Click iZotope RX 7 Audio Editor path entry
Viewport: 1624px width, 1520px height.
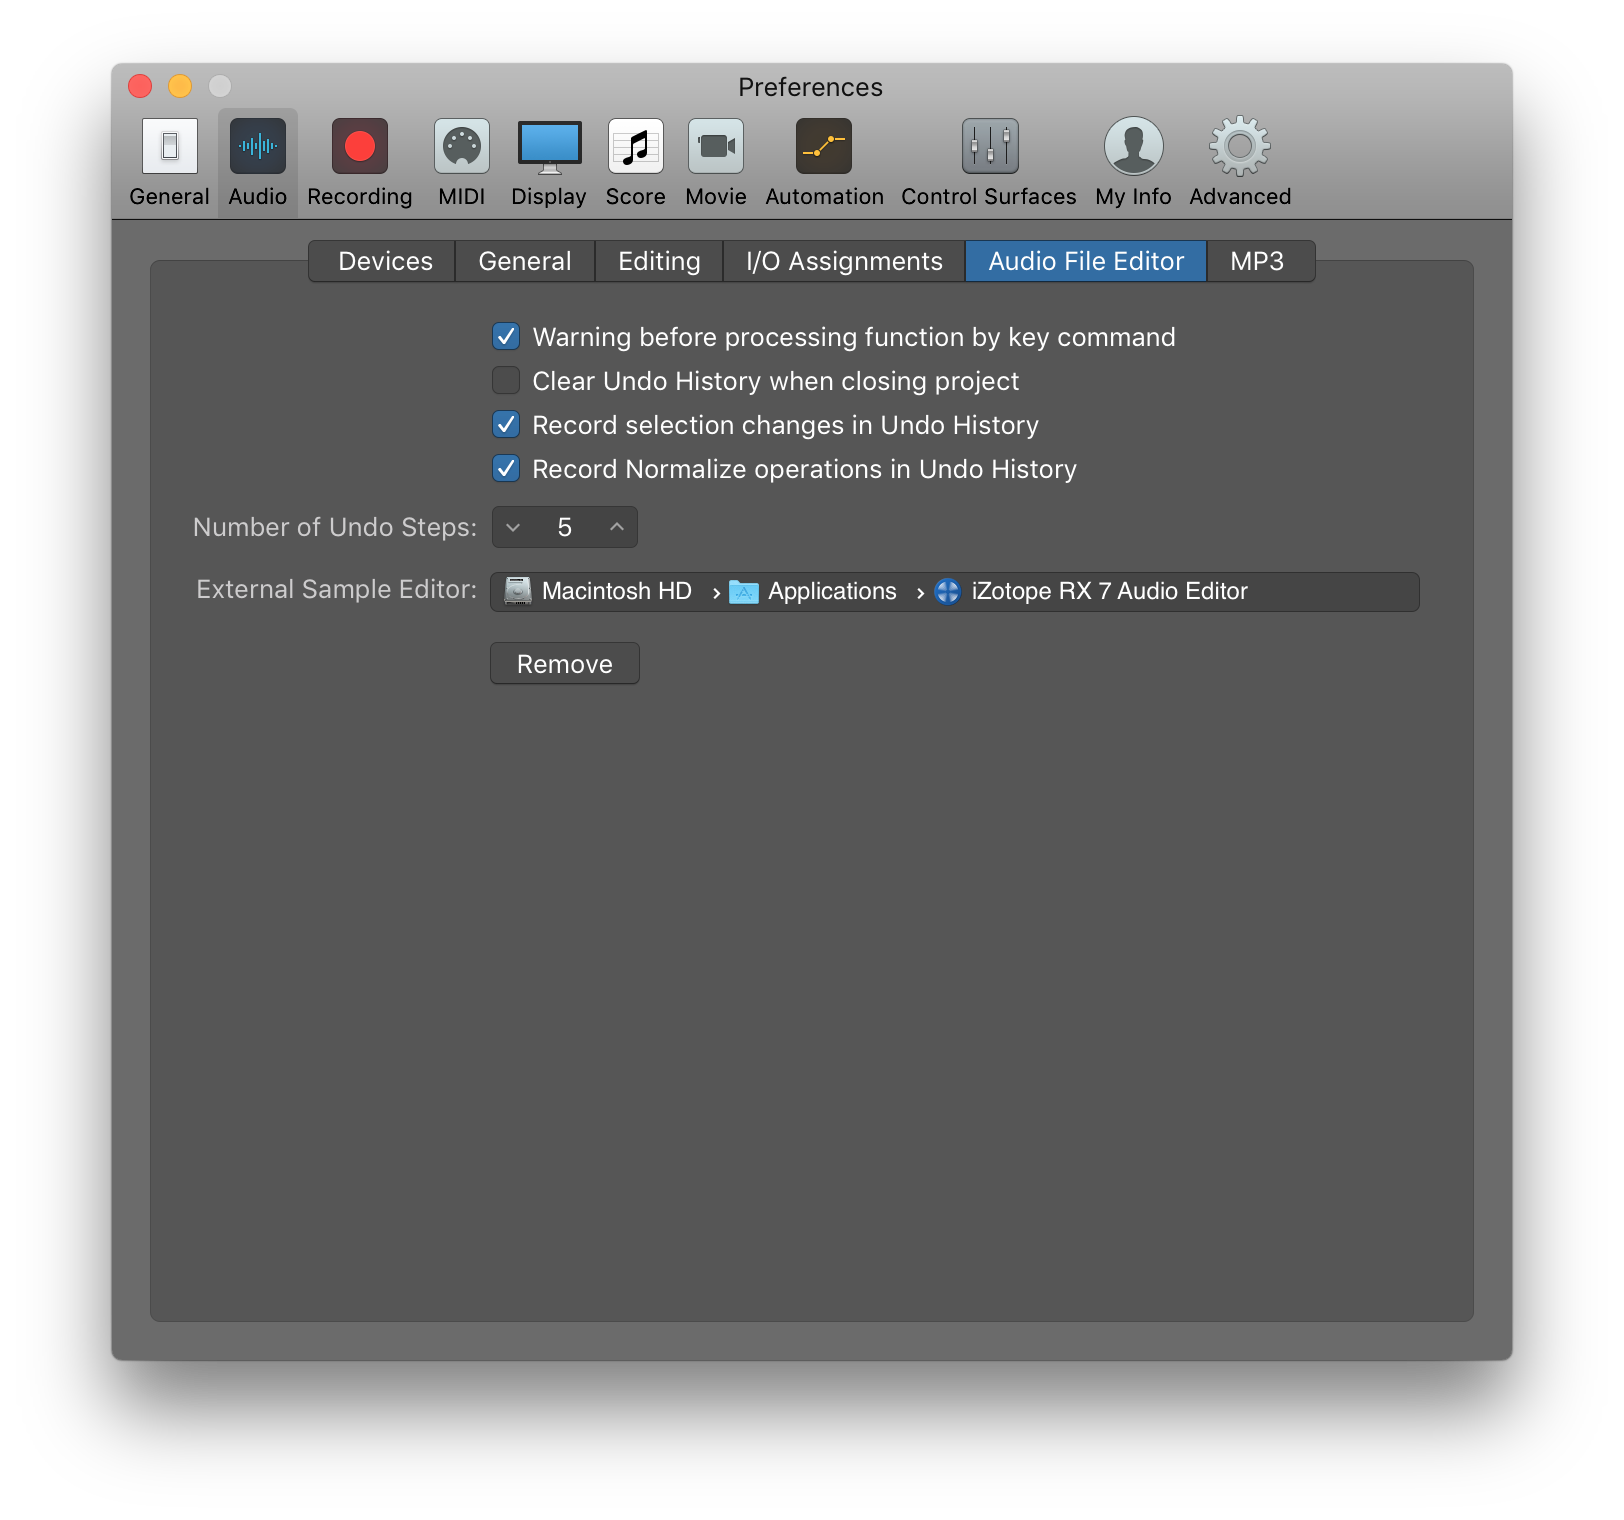(1110, 592)
